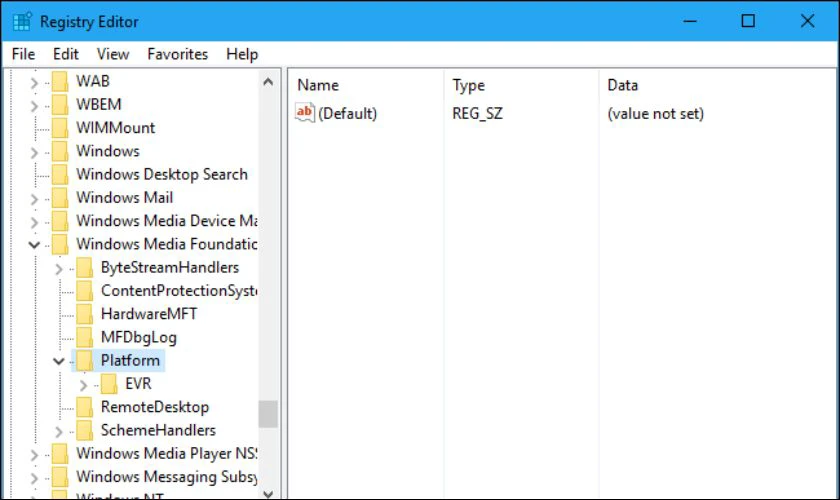Viewport: 840px width, 500px height.
Task: Click the SchemeHandlers folder icon
Action: tap(85, 430)
